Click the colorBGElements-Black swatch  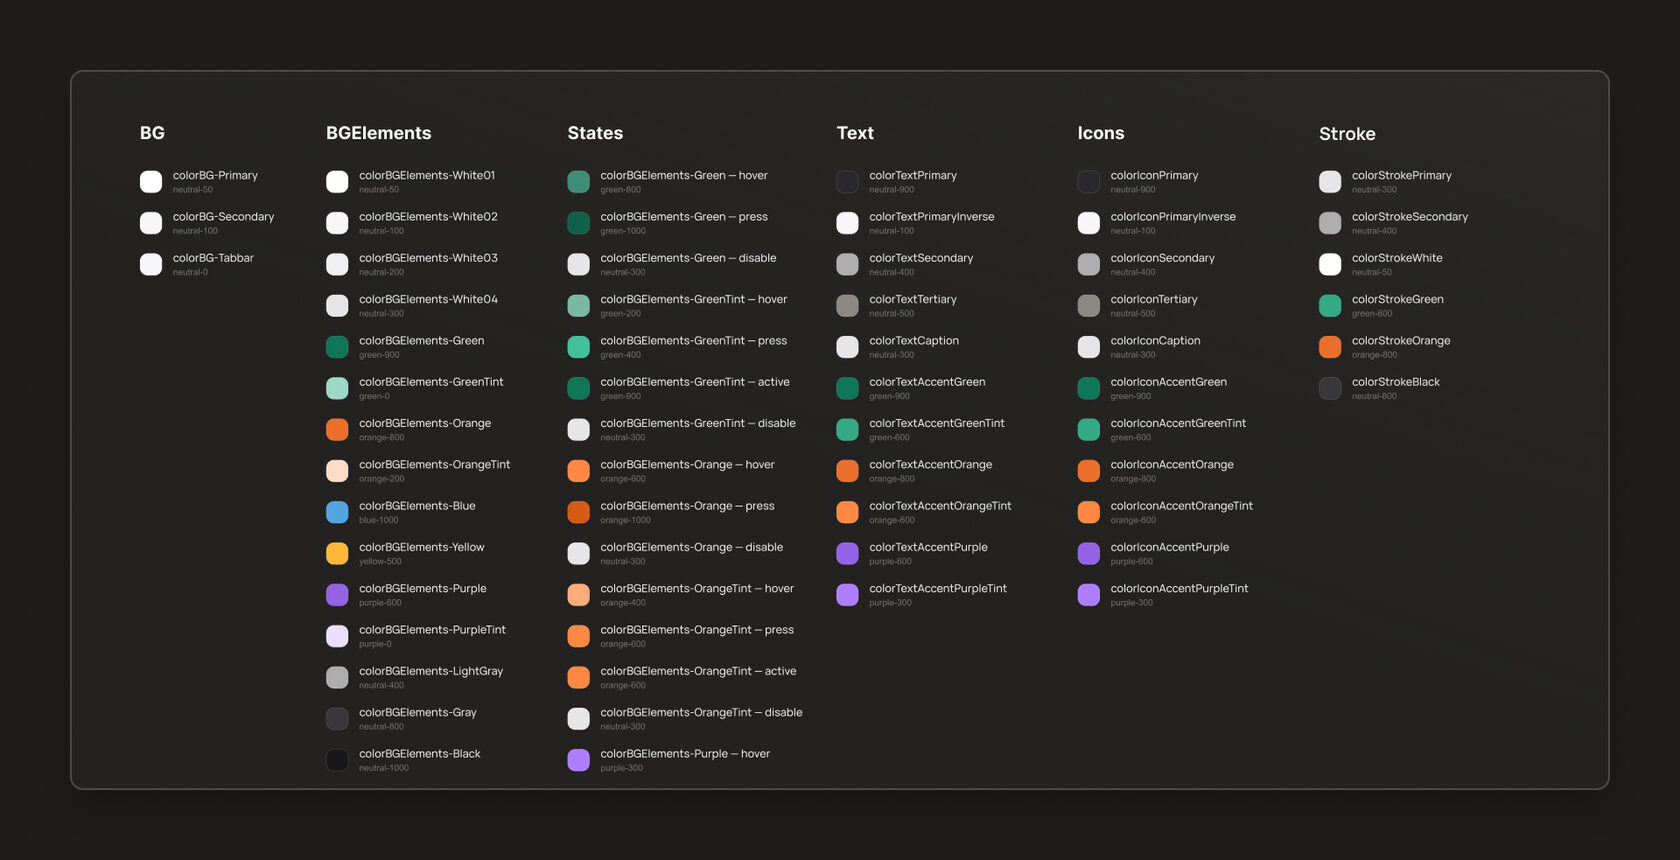coord(337,760)
